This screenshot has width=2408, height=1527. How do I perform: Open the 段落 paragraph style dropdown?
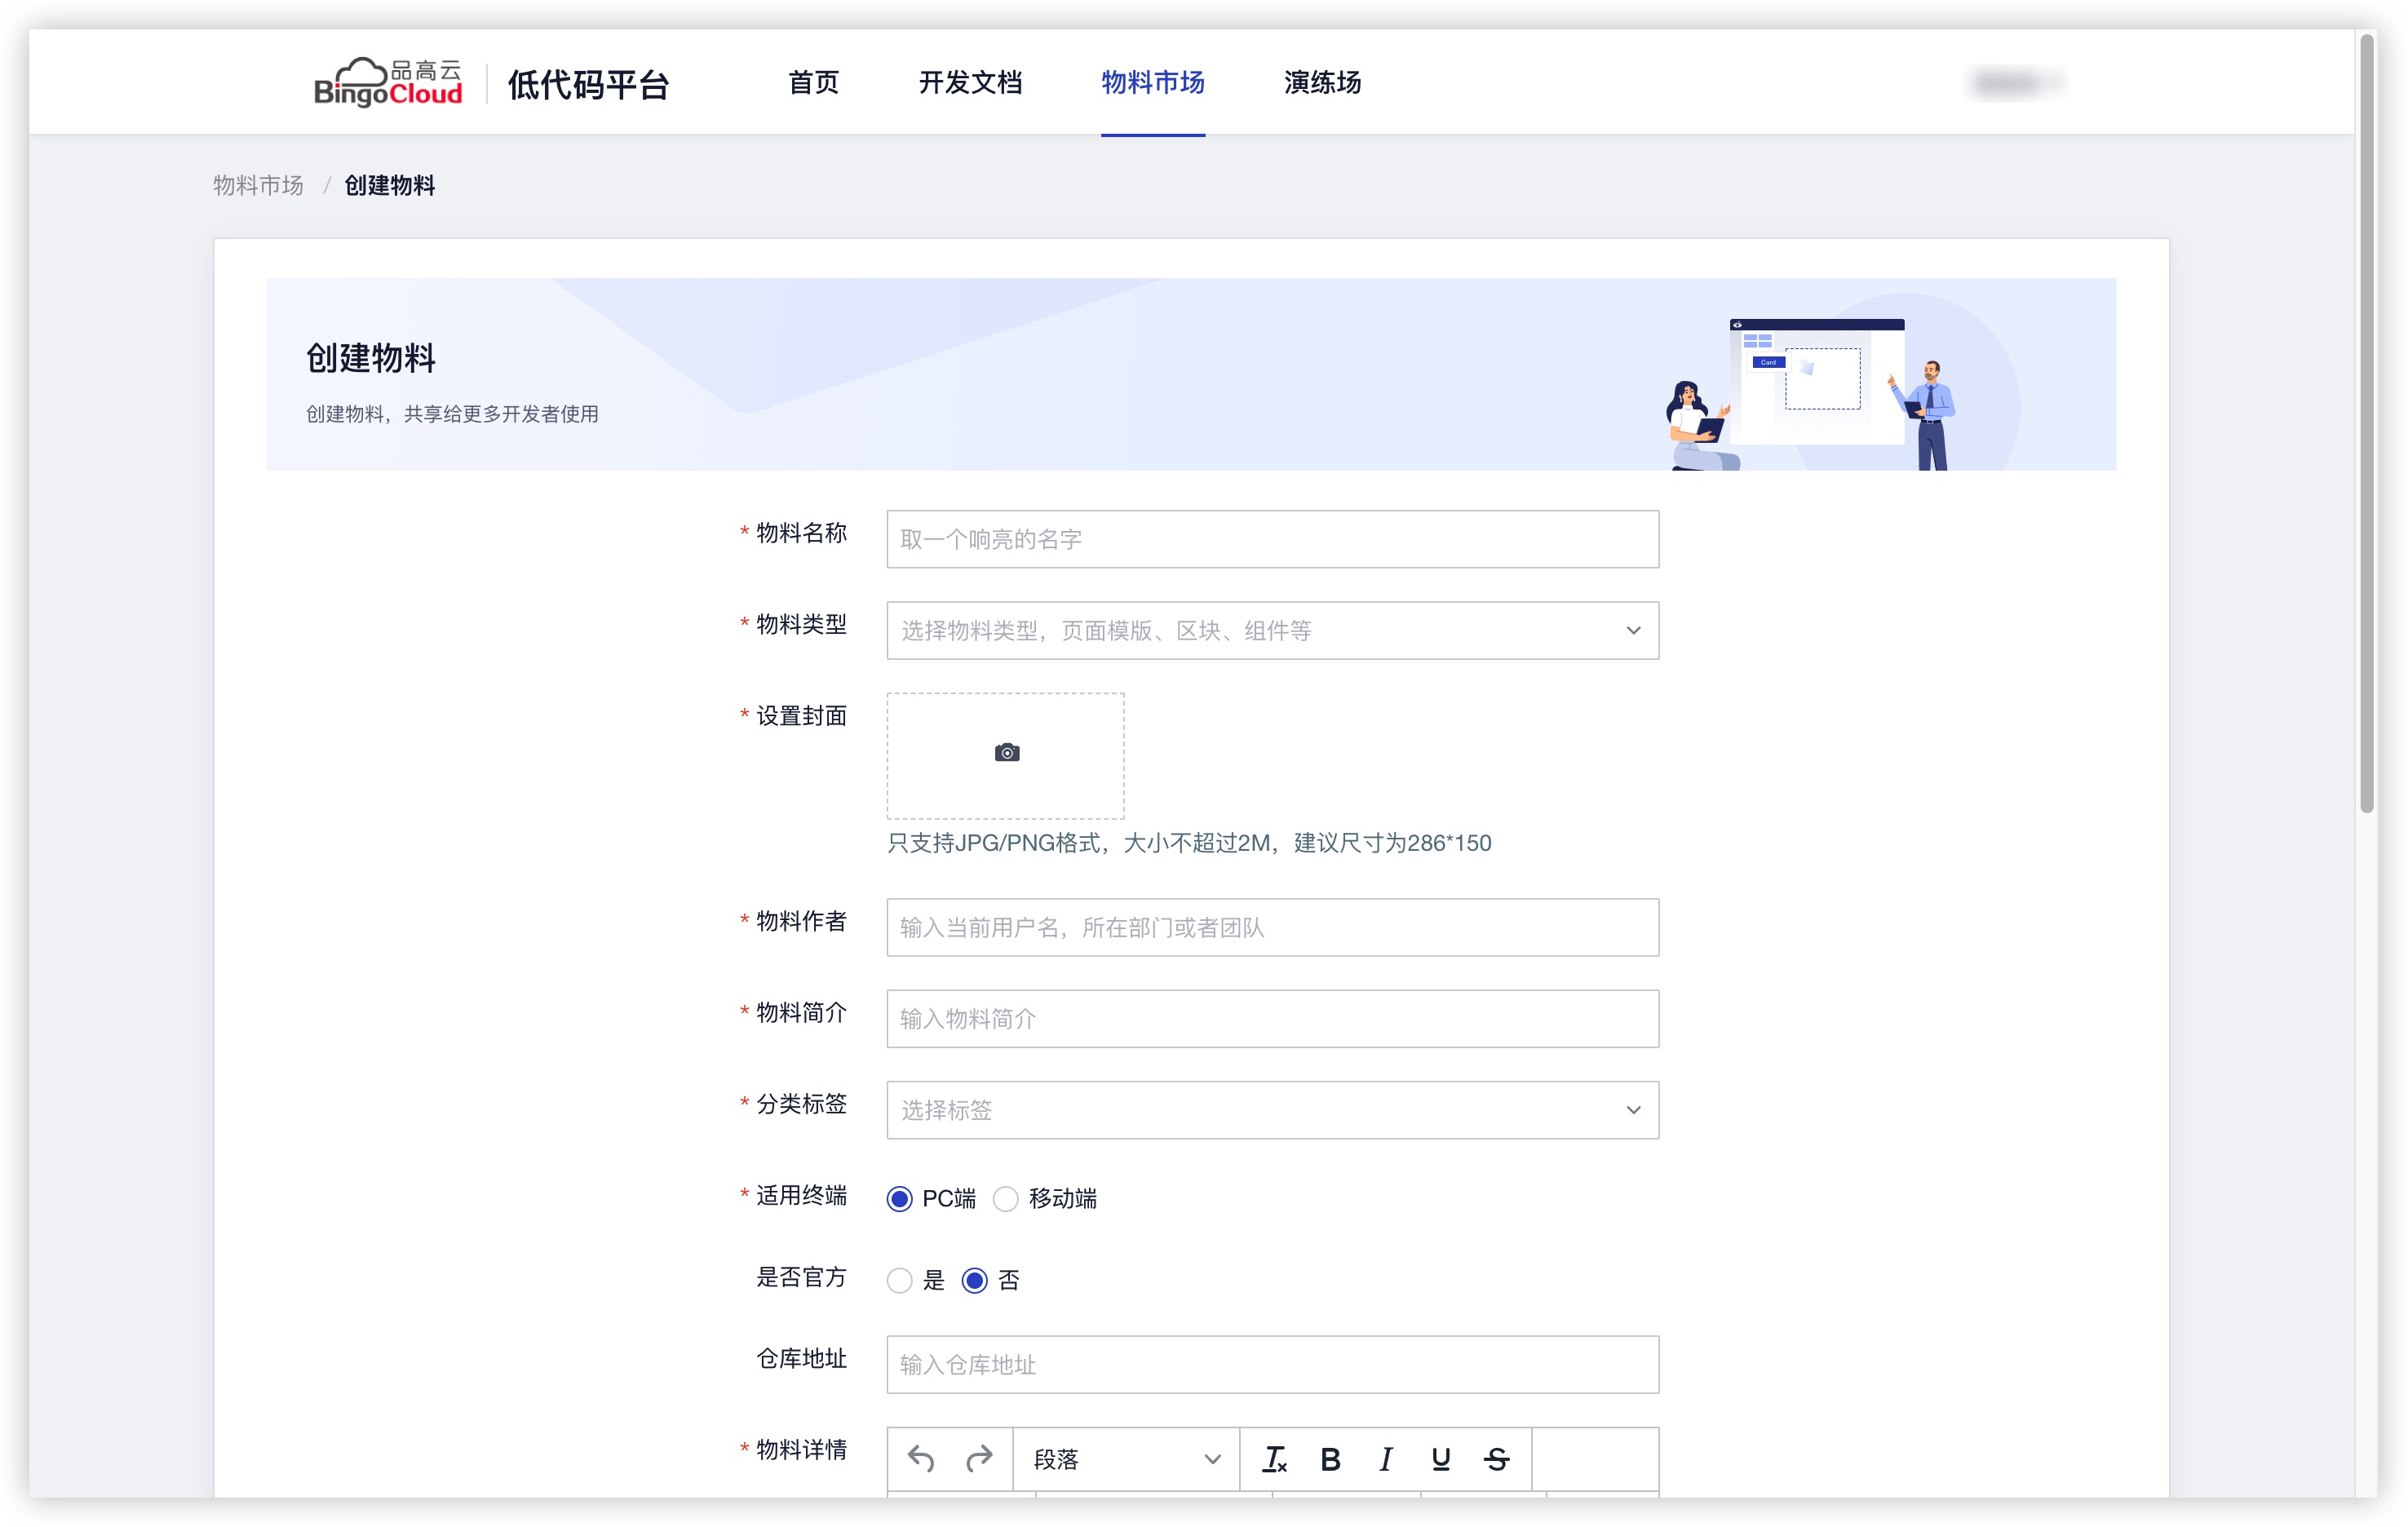pos(1126,1459)
